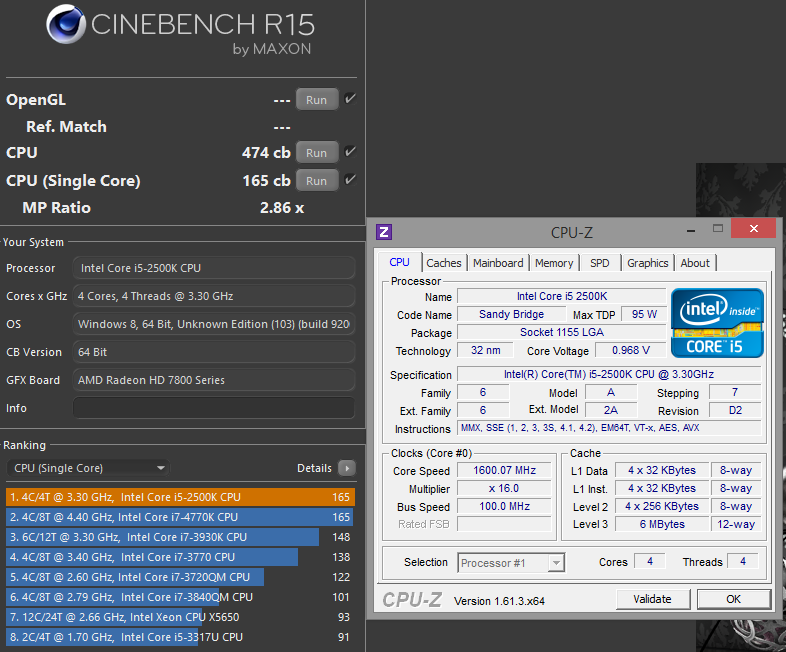Click the CB Version field
The height and width of the screenshot is (652, 786).
214,352
